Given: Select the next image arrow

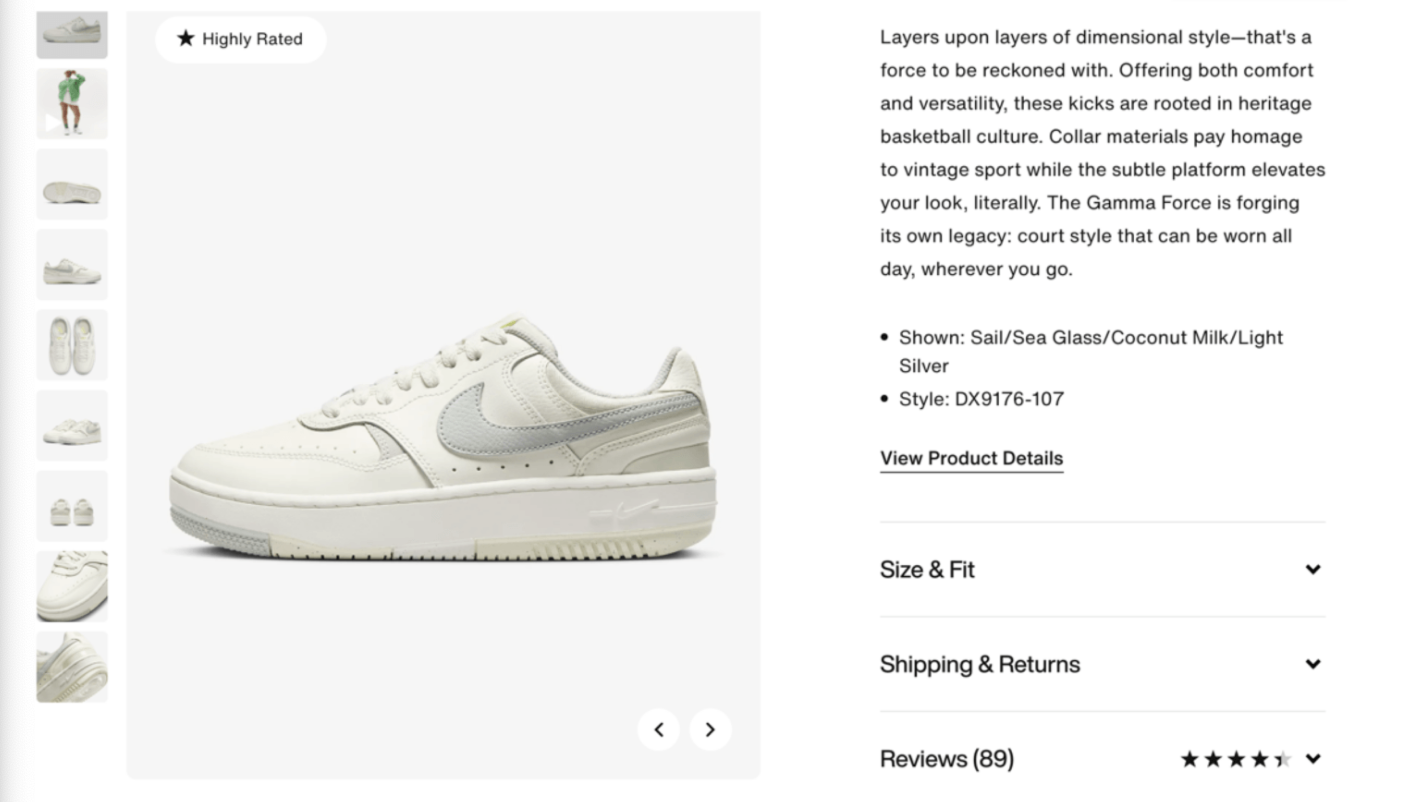Looking at the screenshot, I should click(x=710, y=729).
